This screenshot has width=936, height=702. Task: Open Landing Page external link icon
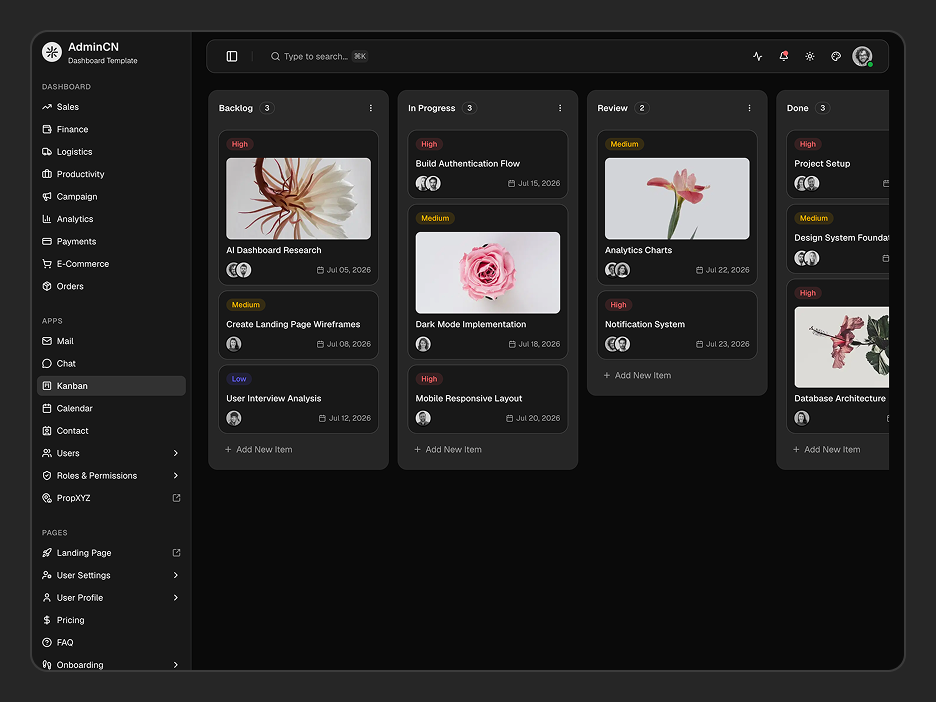(x=176, y=553)
